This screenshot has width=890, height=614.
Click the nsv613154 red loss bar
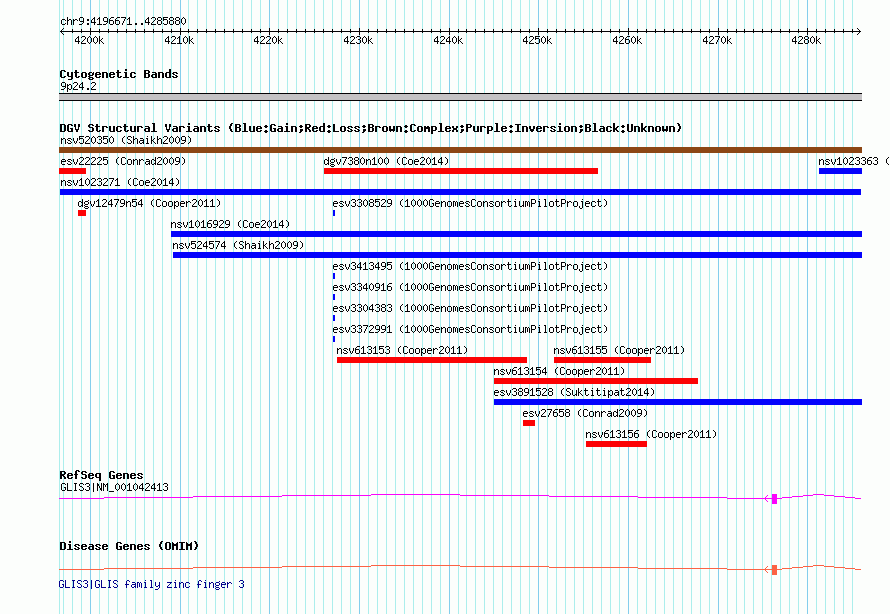pyautogui.click(x=596, y=381)
